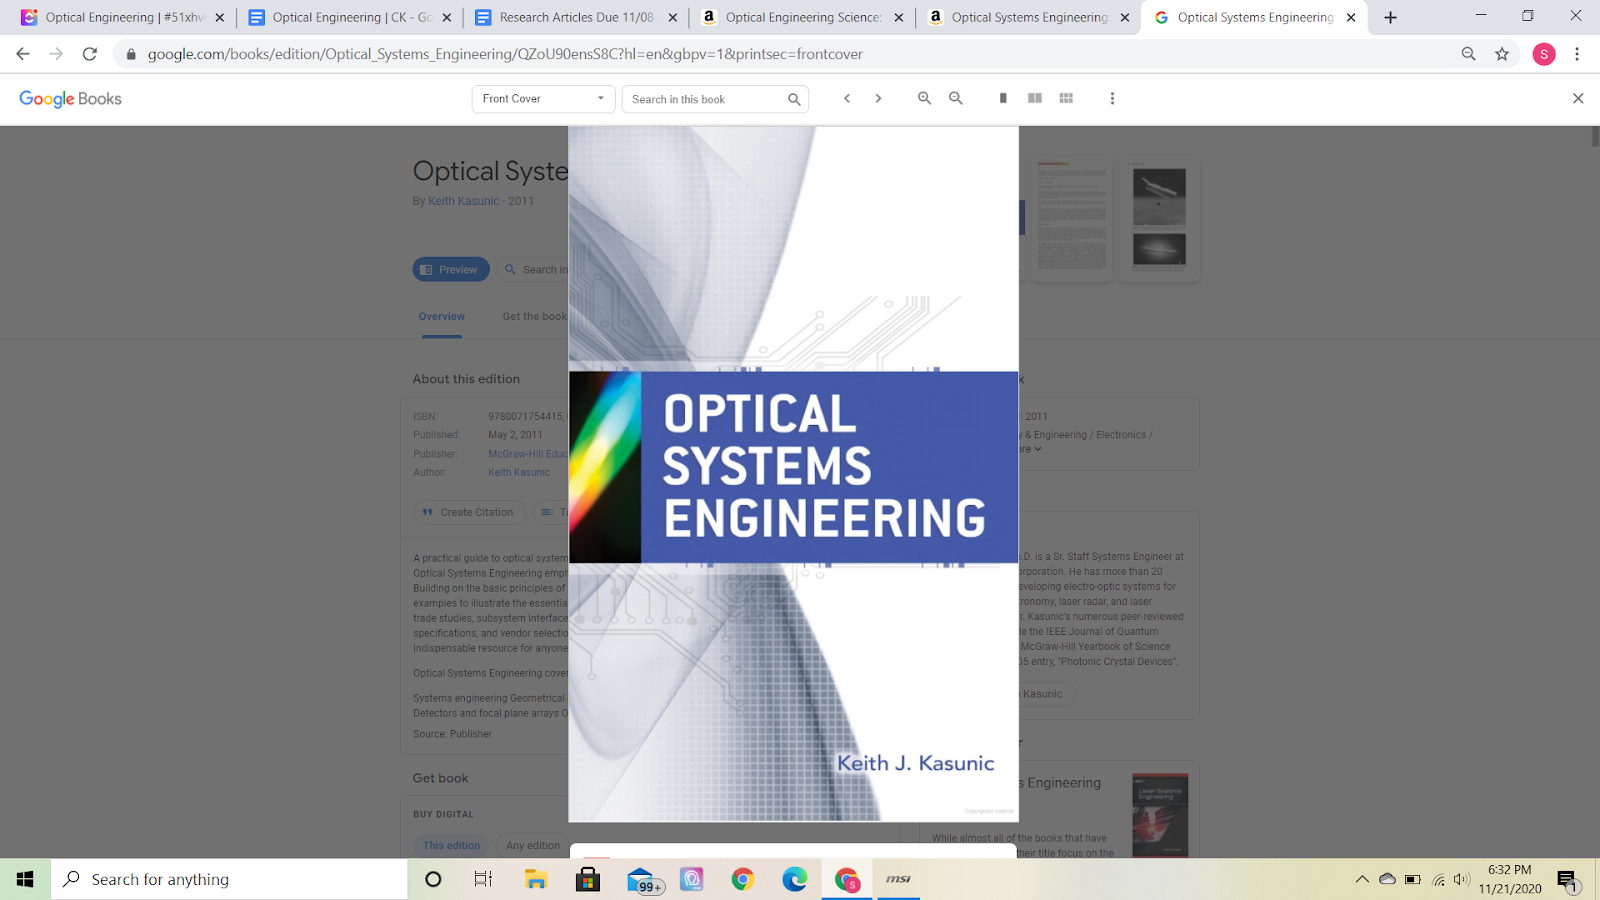Select the 'Any edition' chip
The image size is (1600, 900).
532,845
